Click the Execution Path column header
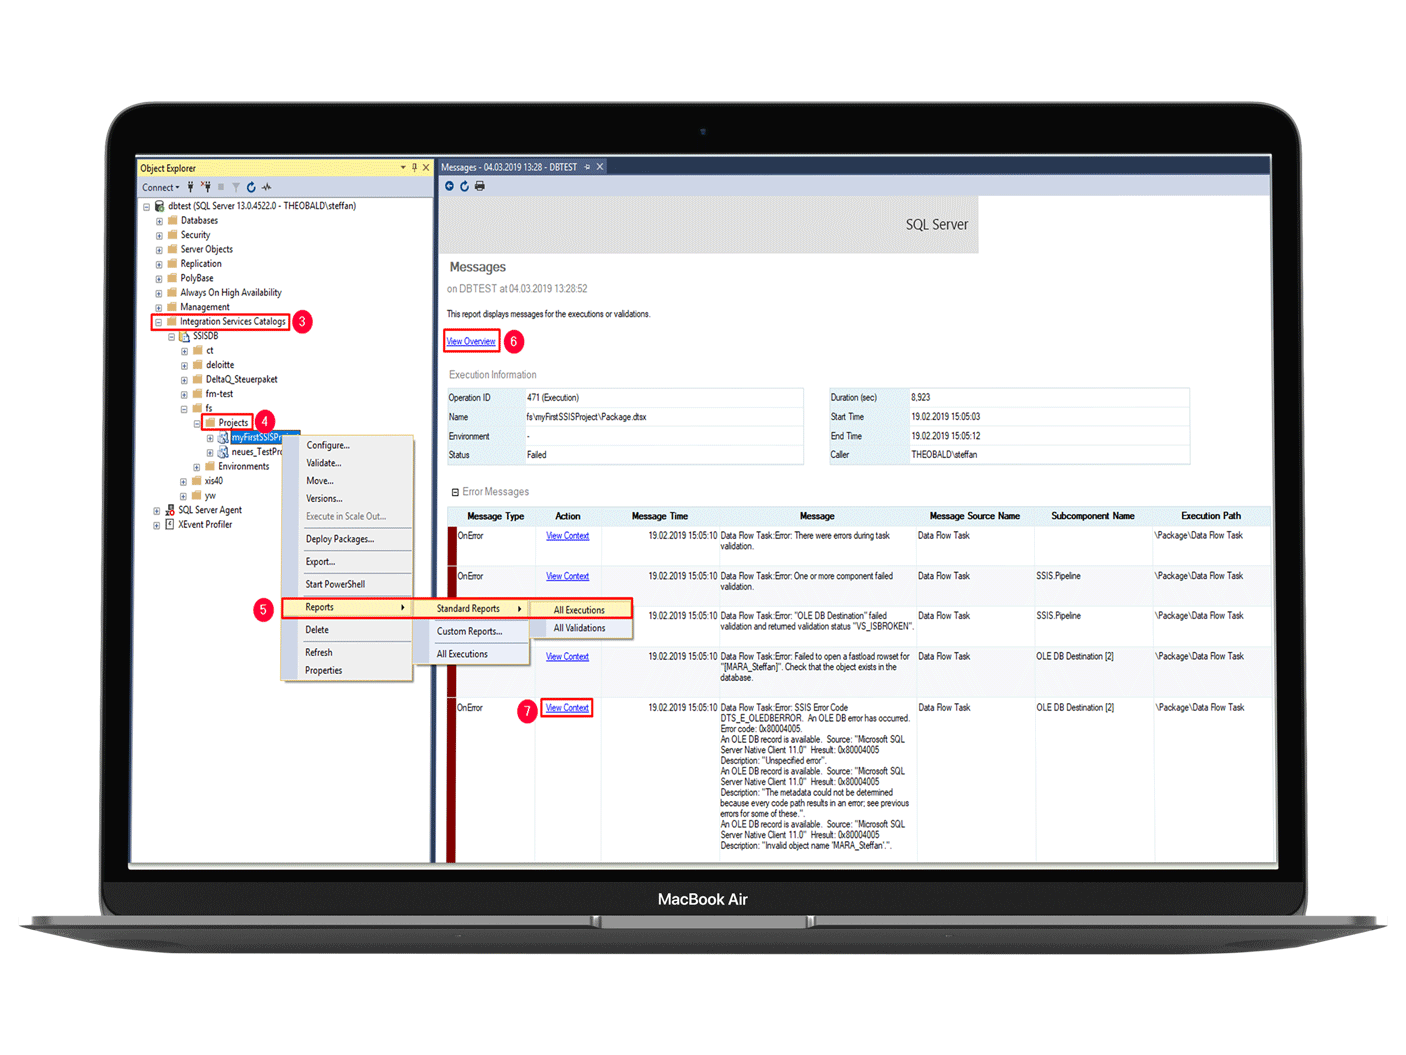 tap(1211, 516)
